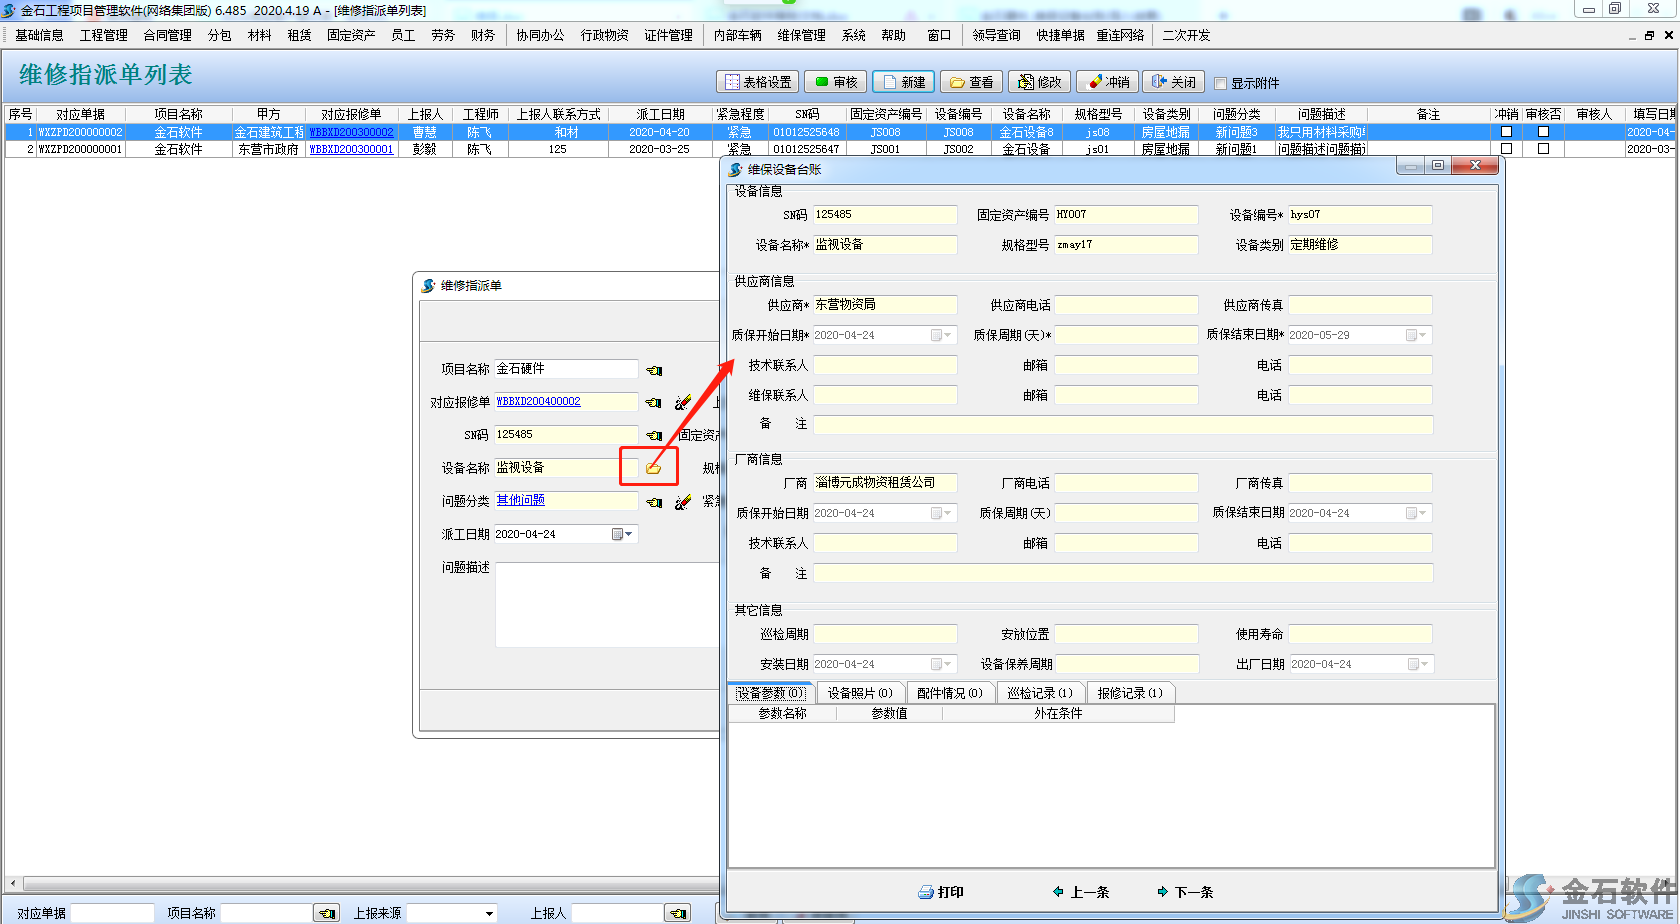Image resolution: width=1680 pixels, height=924 pixels.
Task: Click the green 审核 audit button
Action: point(836,82)
